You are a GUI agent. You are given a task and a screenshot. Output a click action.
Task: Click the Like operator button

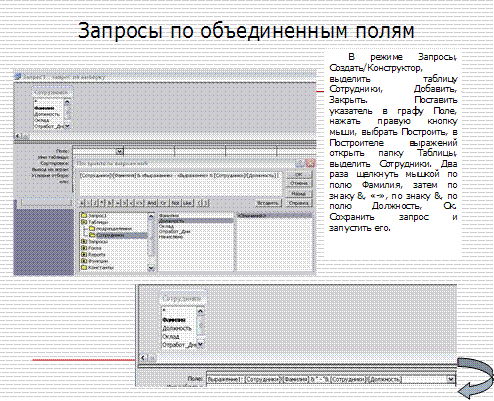[187, 203]
